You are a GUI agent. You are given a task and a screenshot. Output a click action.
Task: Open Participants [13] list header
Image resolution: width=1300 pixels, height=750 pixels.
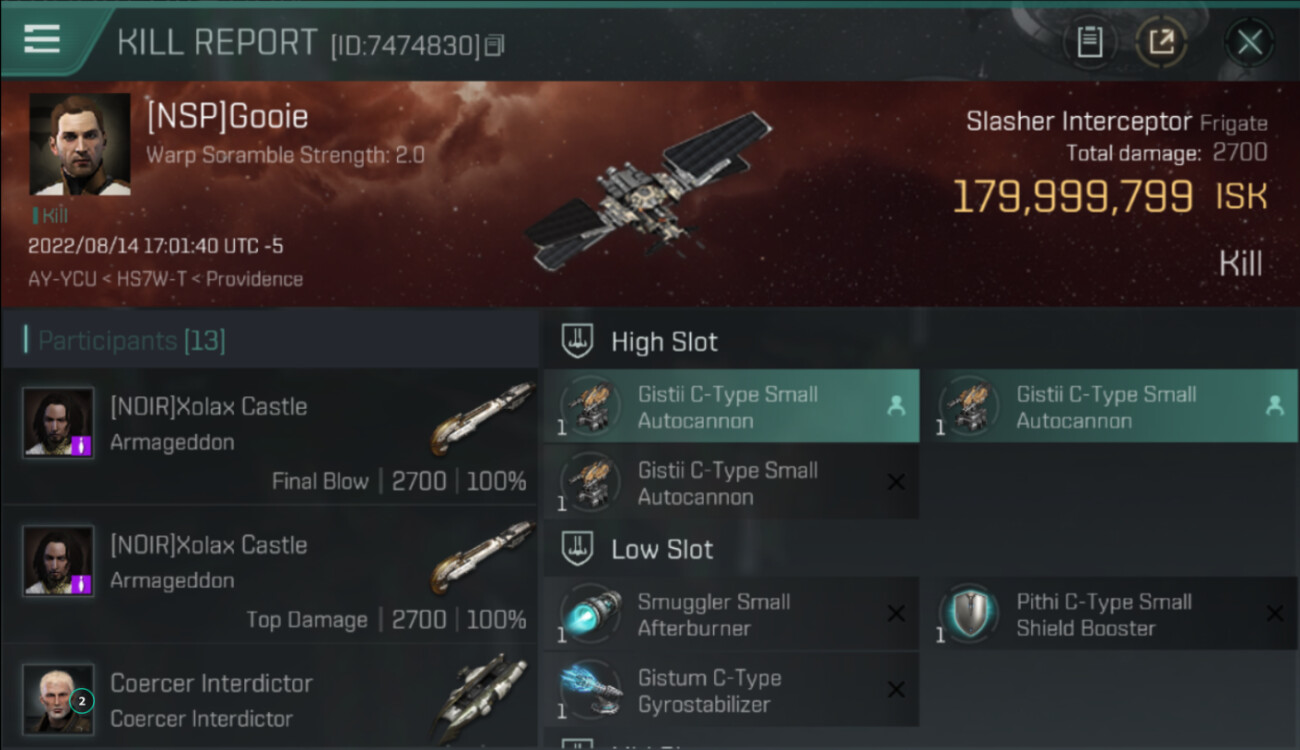pos(126,341)
